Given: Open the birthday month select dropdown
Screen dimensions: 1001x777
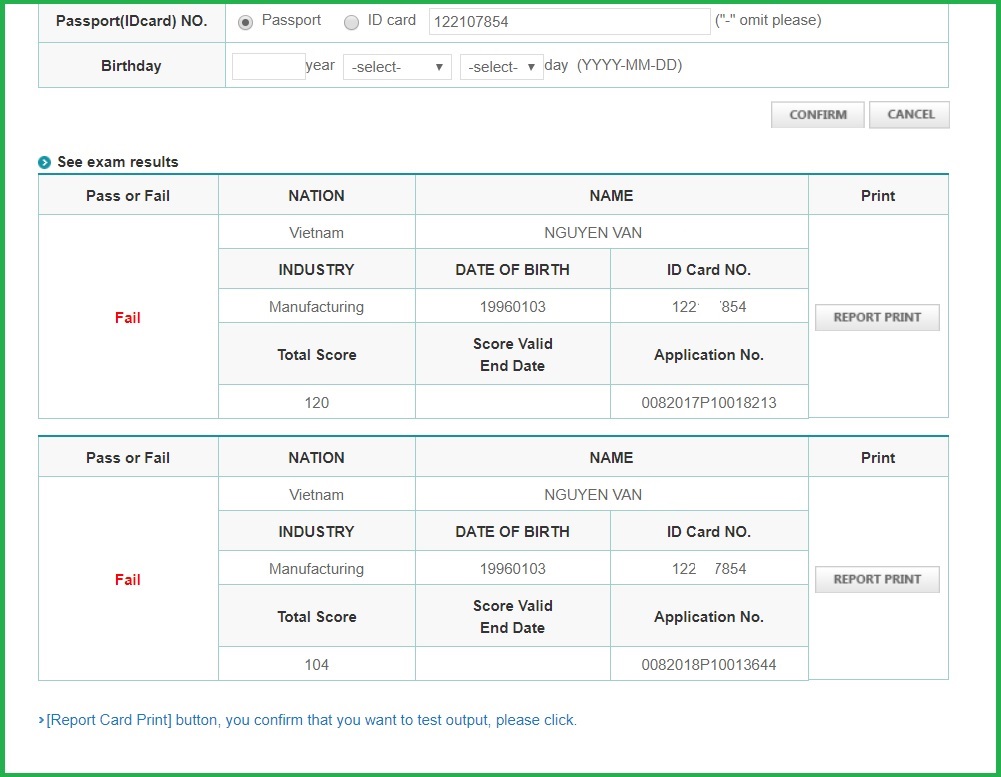Looking at the screenshot, I should (397, 67).
